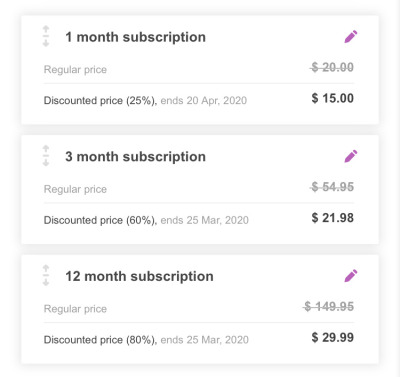Move 12 month subscription up with arrow
The height and width of the screenshot is (377, 400).
[46, 268]
